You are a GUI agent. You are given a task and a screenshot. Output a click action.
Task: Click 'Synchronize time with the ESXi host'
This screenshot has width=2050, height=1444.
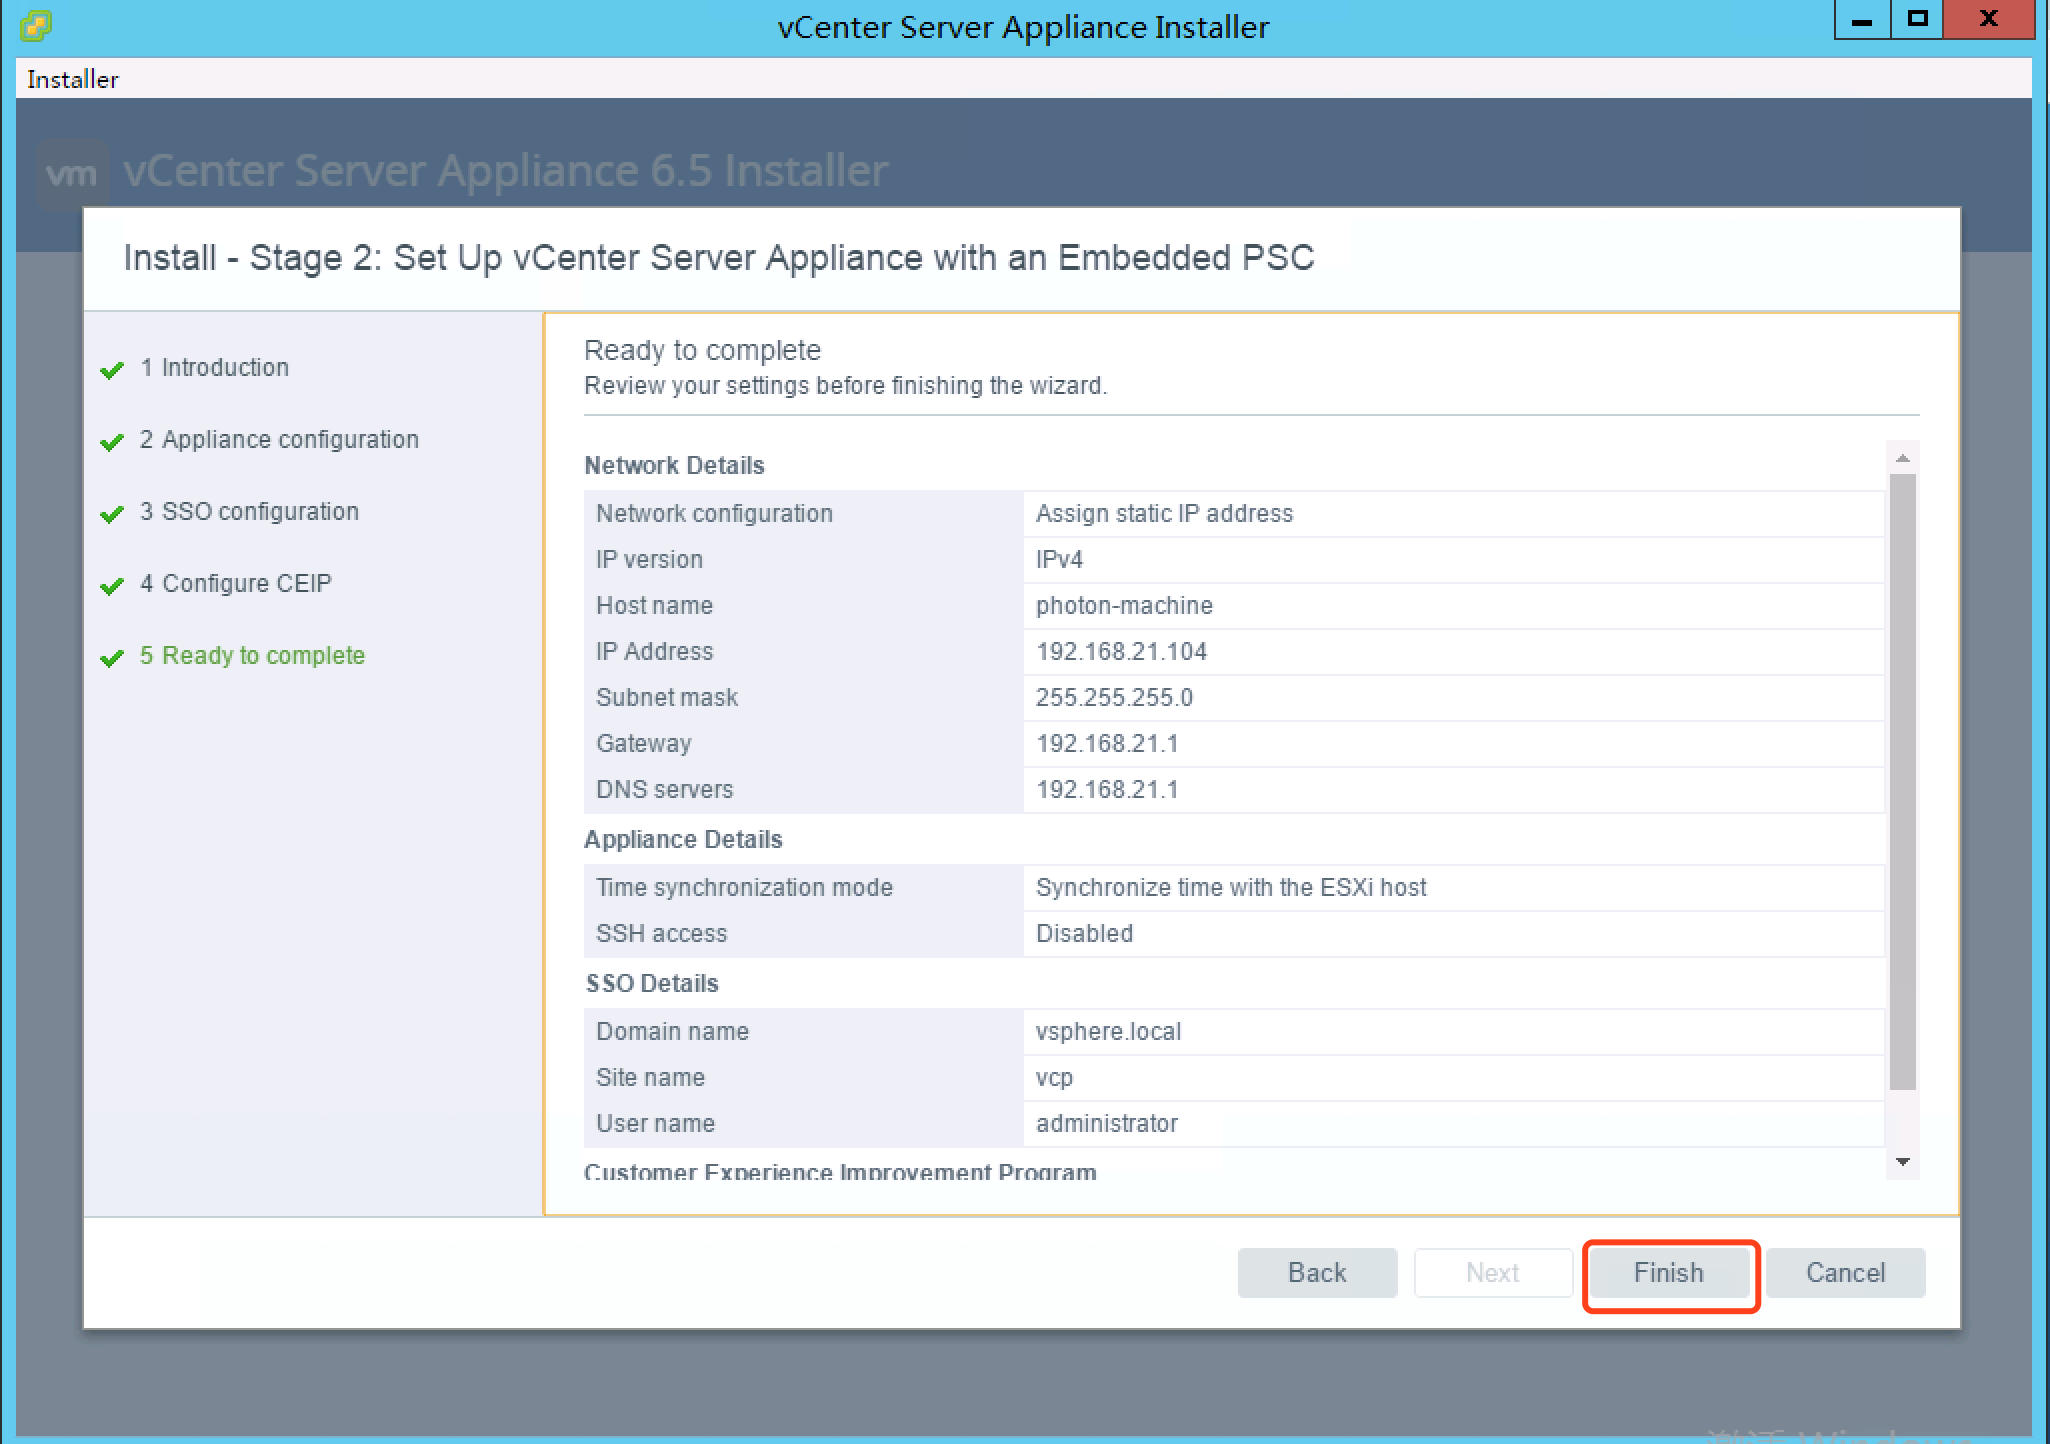(x=1231, y=887)
